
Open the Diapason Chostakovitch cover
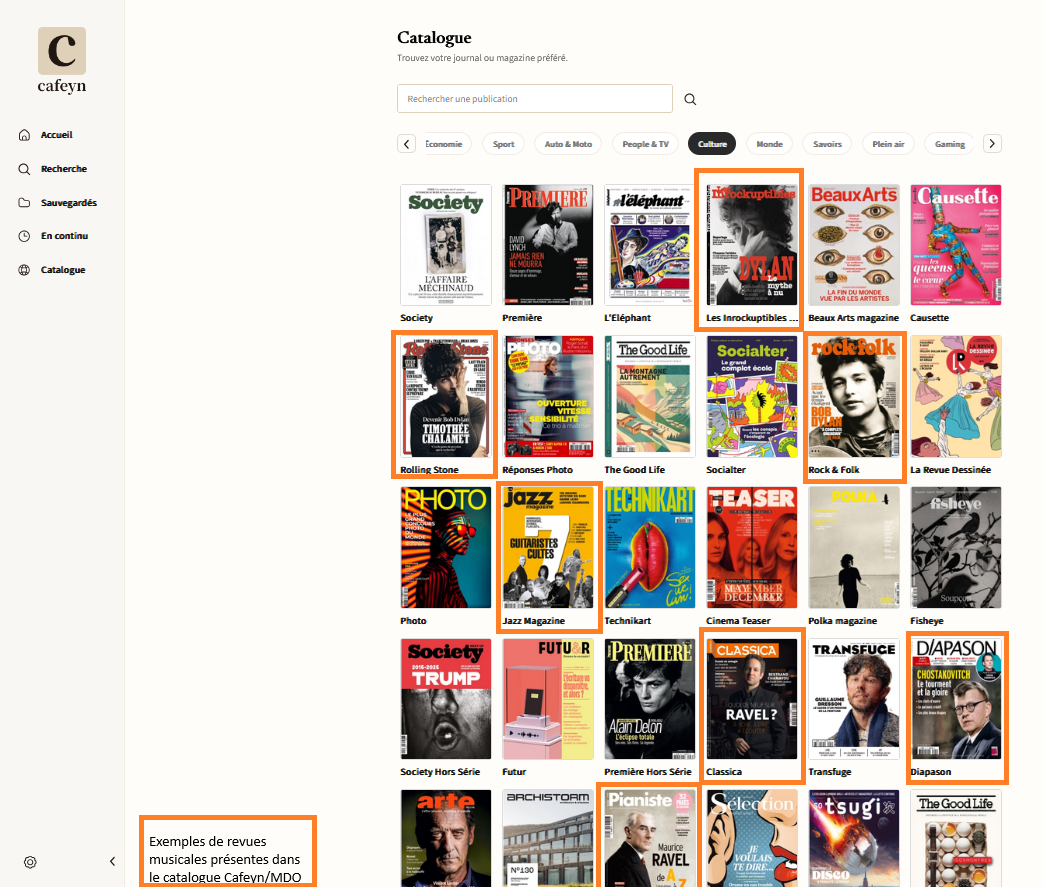pos(955,699)
